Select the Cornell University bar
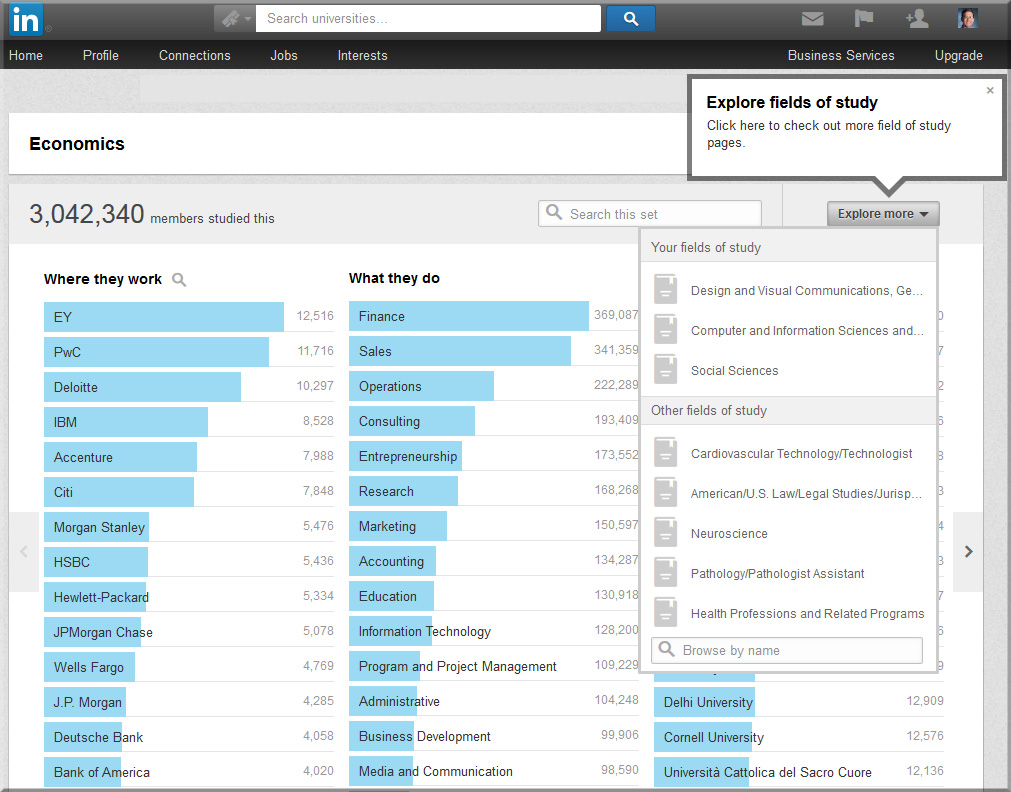The width and height of the screenshot is (1011, 792). (x=704, y=737)
